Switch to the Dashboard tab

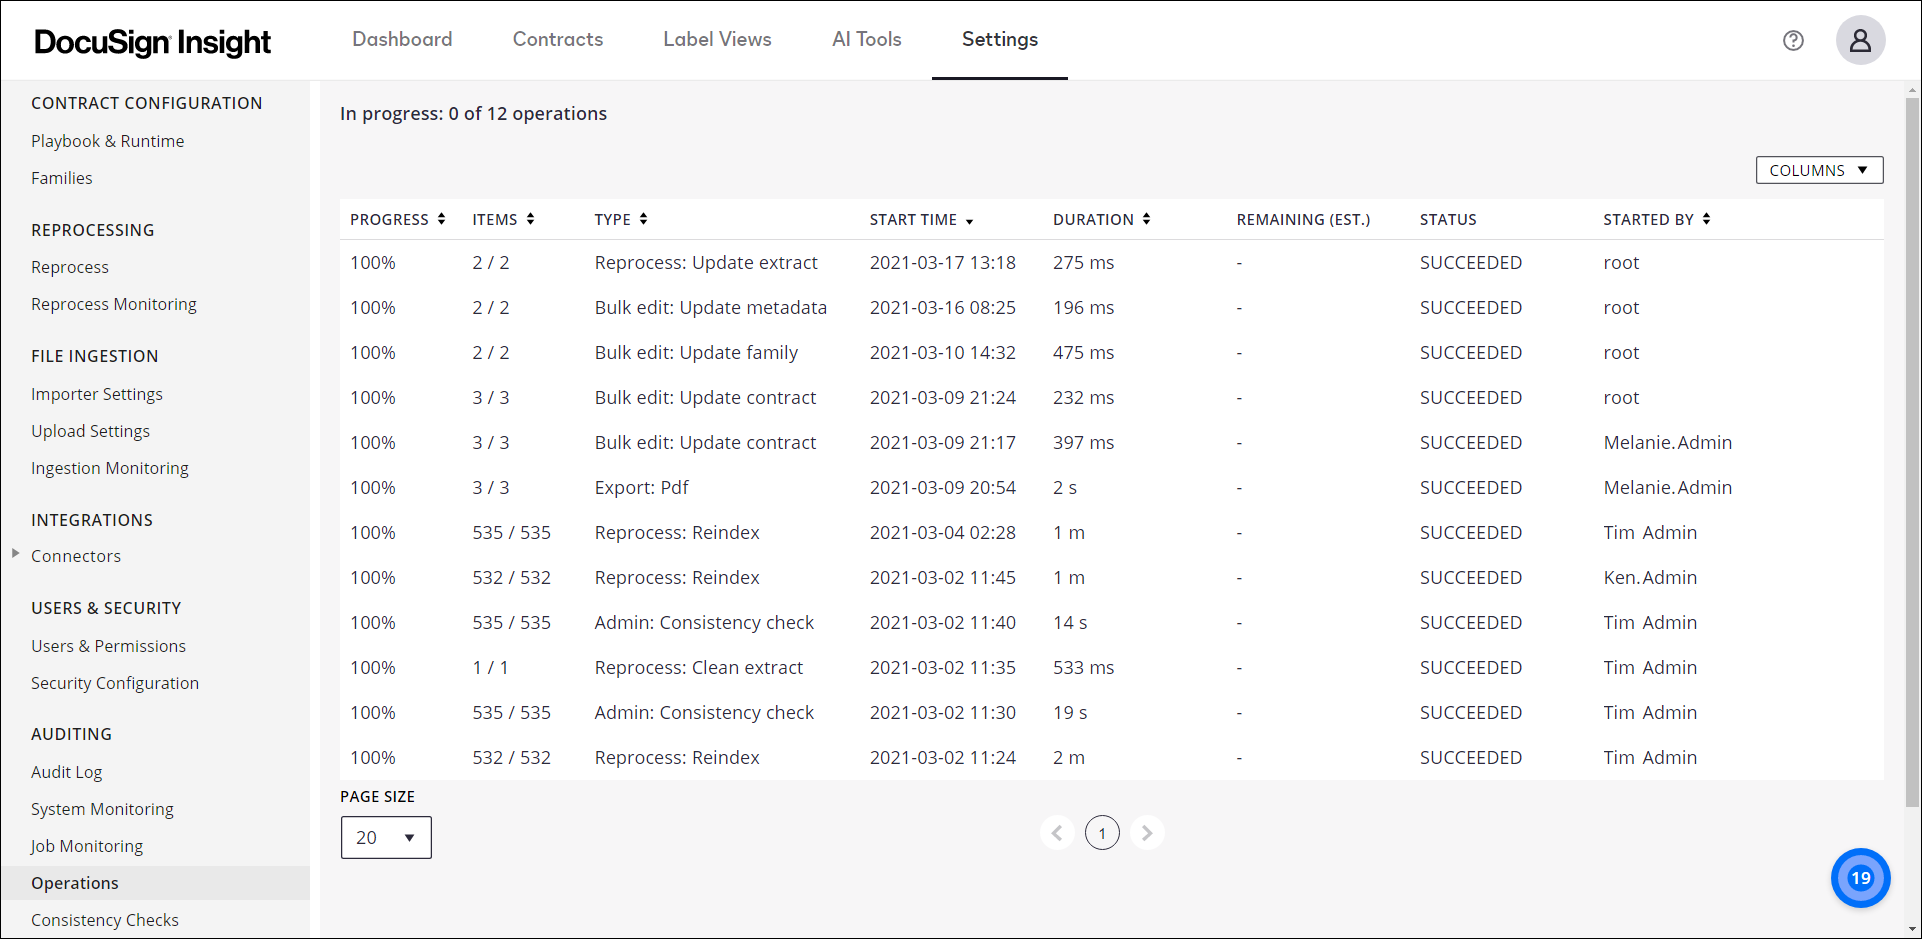(402, 39)
